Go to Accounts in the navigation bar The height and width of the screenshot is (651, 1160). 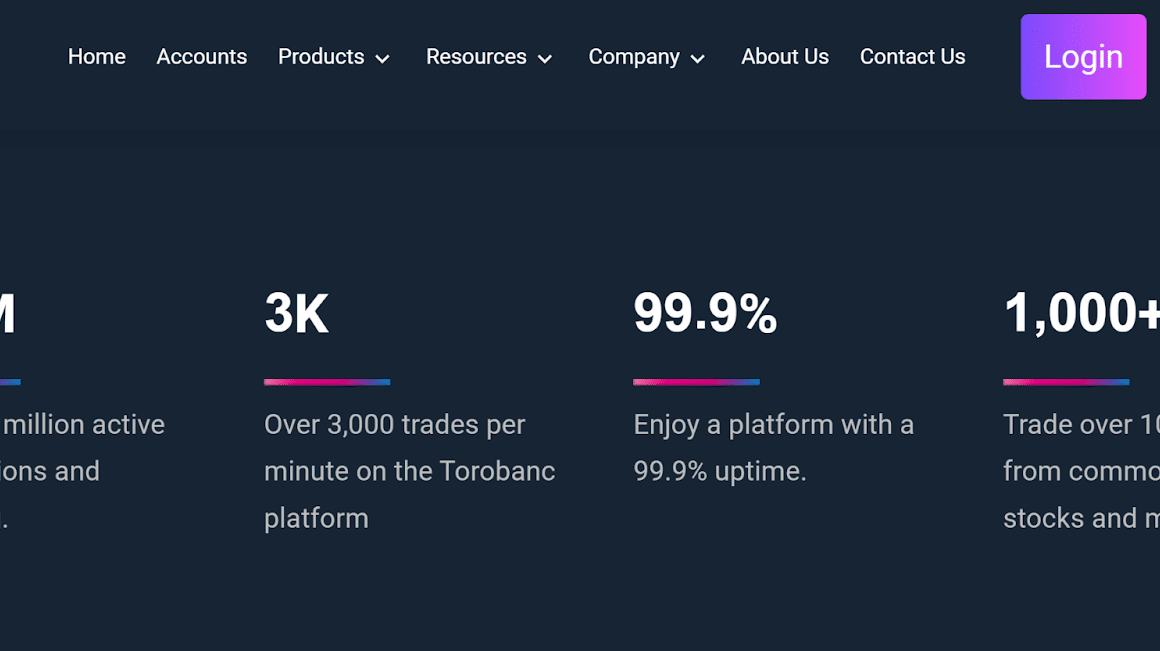(x=201, y=57)
